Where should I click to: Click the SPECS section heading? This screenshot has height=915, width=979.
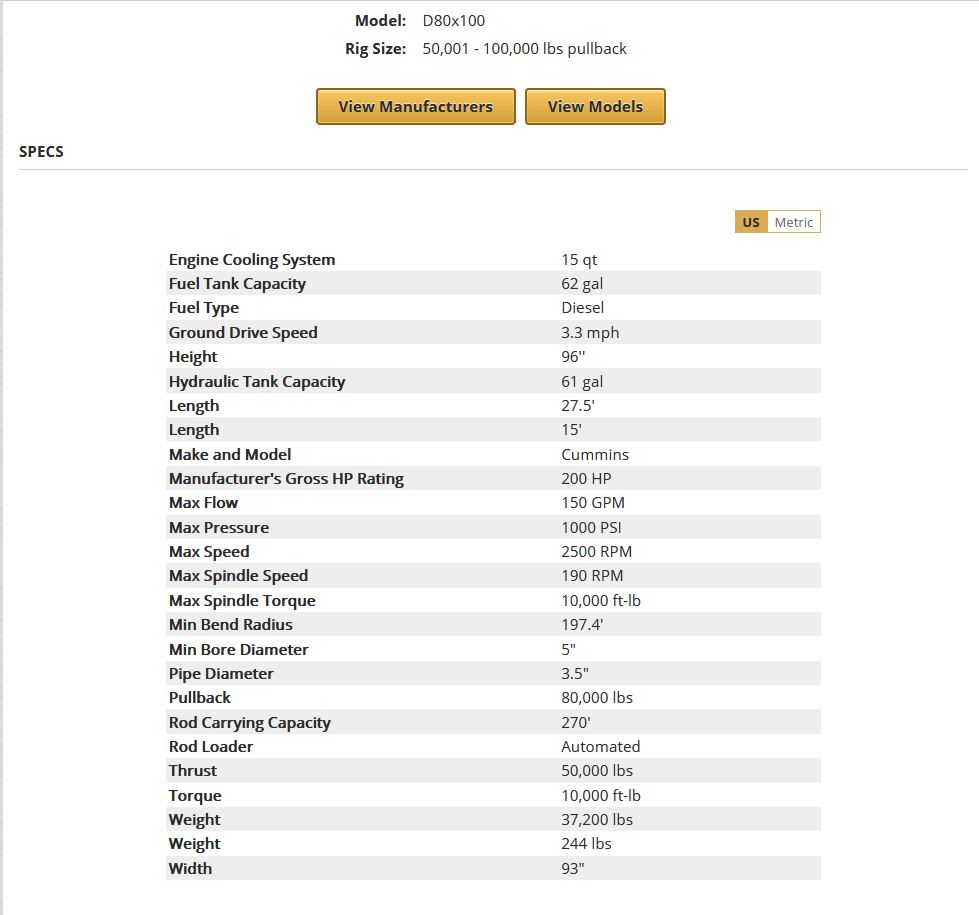point(41,152)
